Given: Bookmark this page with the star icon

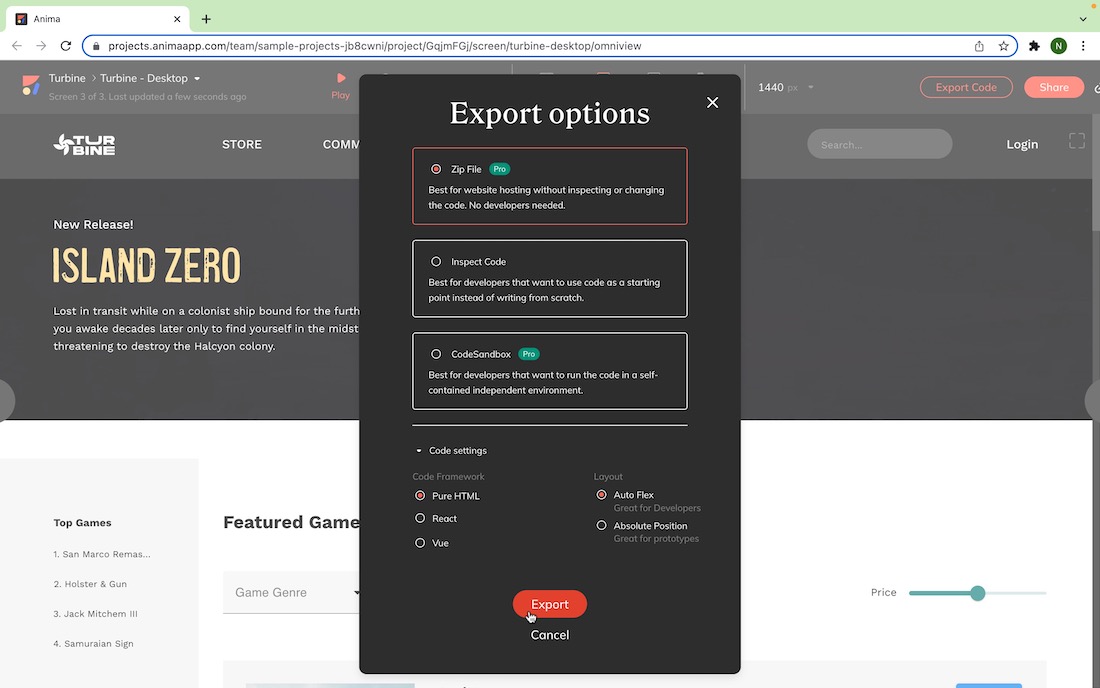Looking at the screenshot, I should [1003, 46].
